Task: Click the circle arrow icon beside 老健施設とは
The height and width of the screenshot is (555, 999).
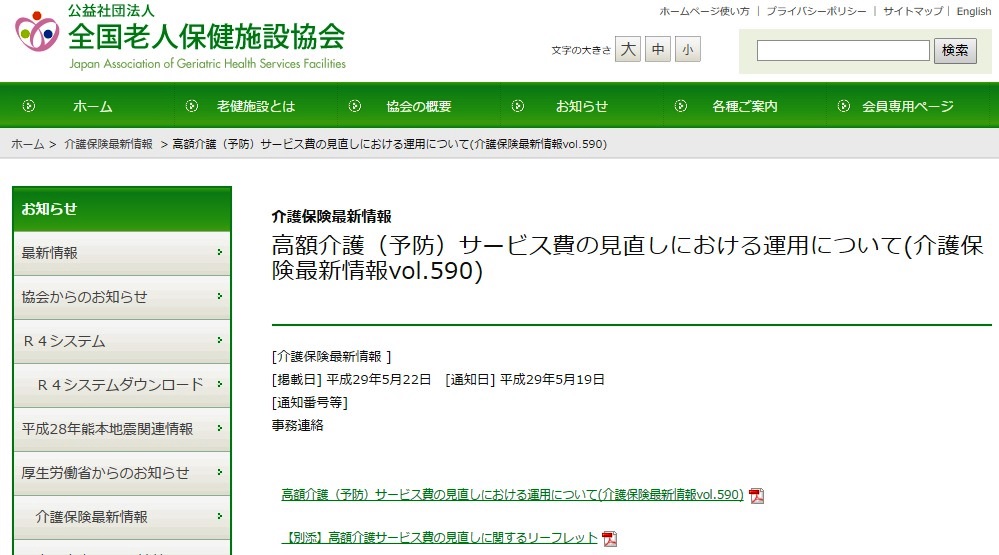Action: pos(192,106)
